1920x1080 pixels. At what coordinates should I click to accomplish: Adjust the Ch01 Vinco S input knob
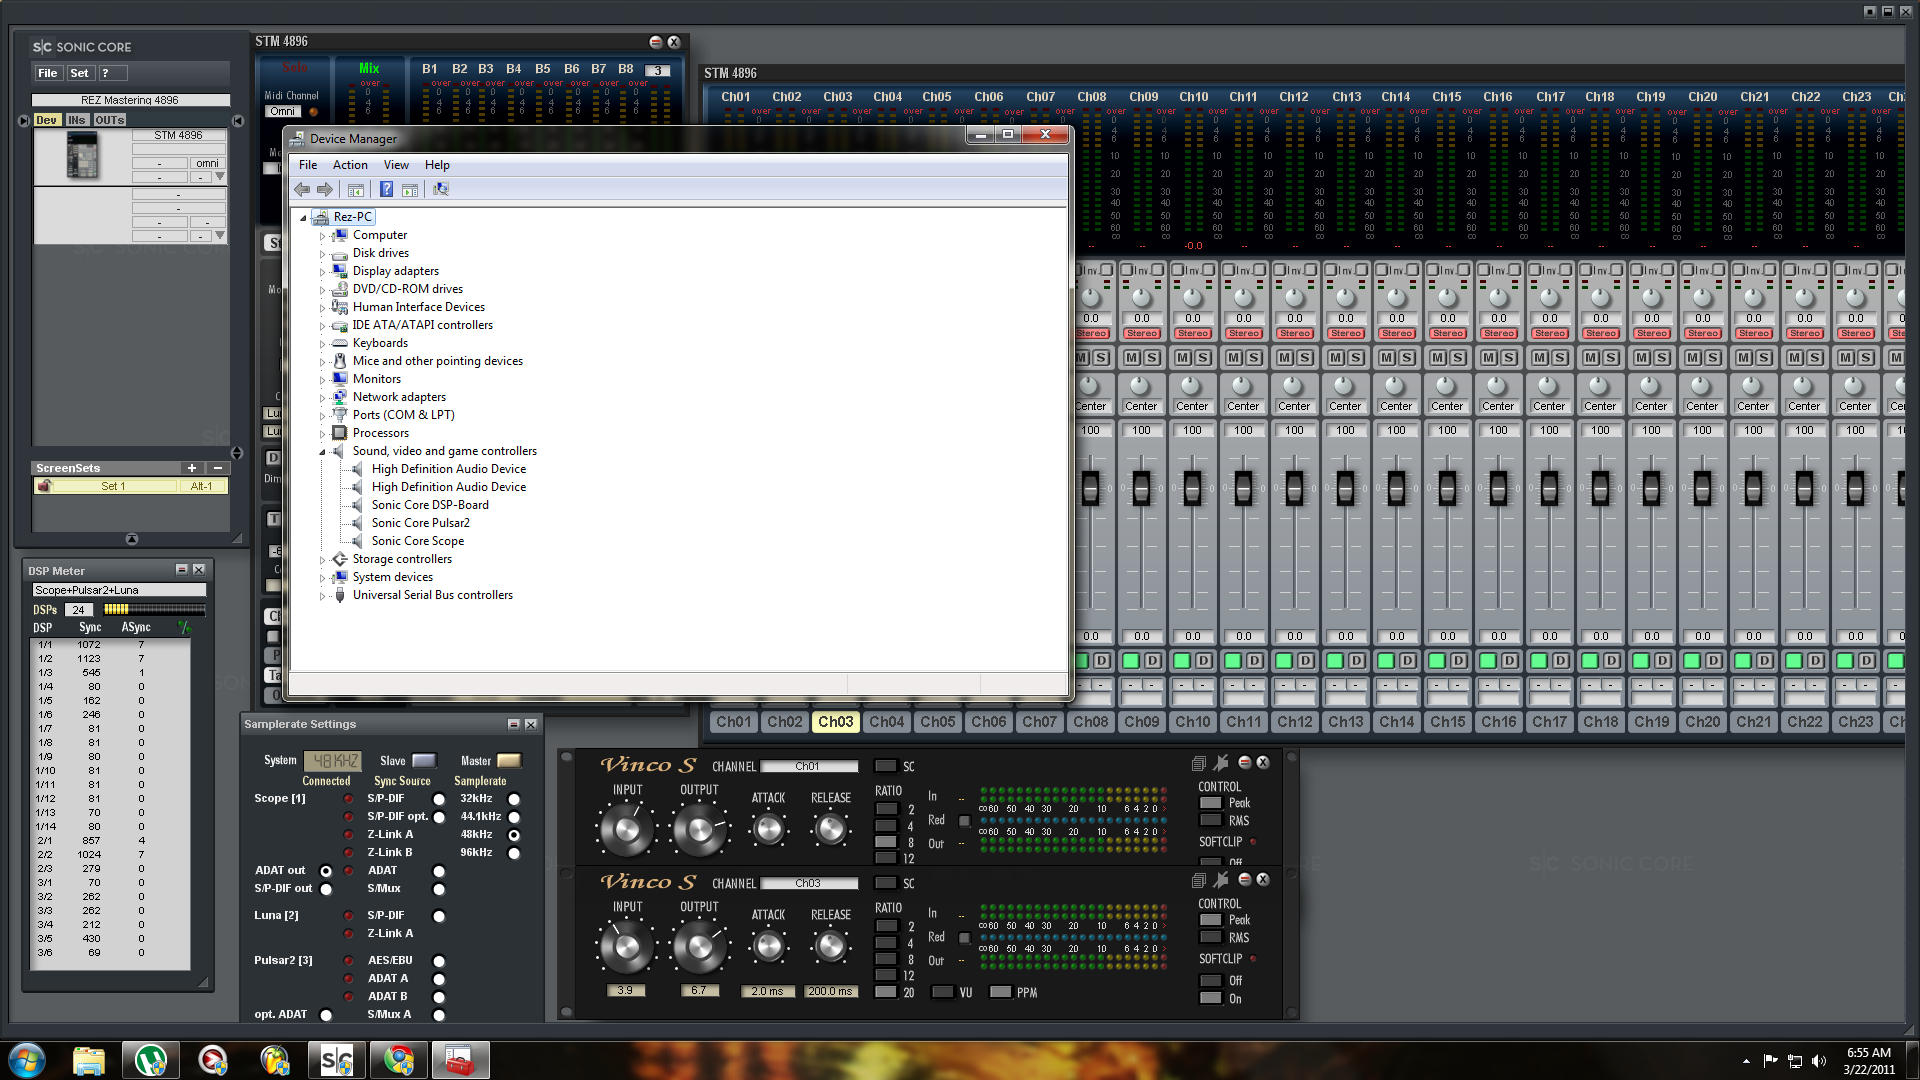click(627, 830)
